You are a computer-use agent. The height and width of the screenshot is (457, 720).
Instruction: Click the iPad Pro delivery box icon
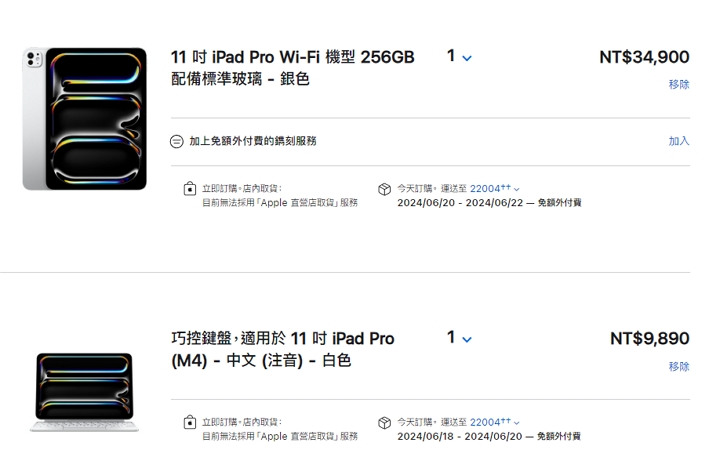(x=384, y=189)
